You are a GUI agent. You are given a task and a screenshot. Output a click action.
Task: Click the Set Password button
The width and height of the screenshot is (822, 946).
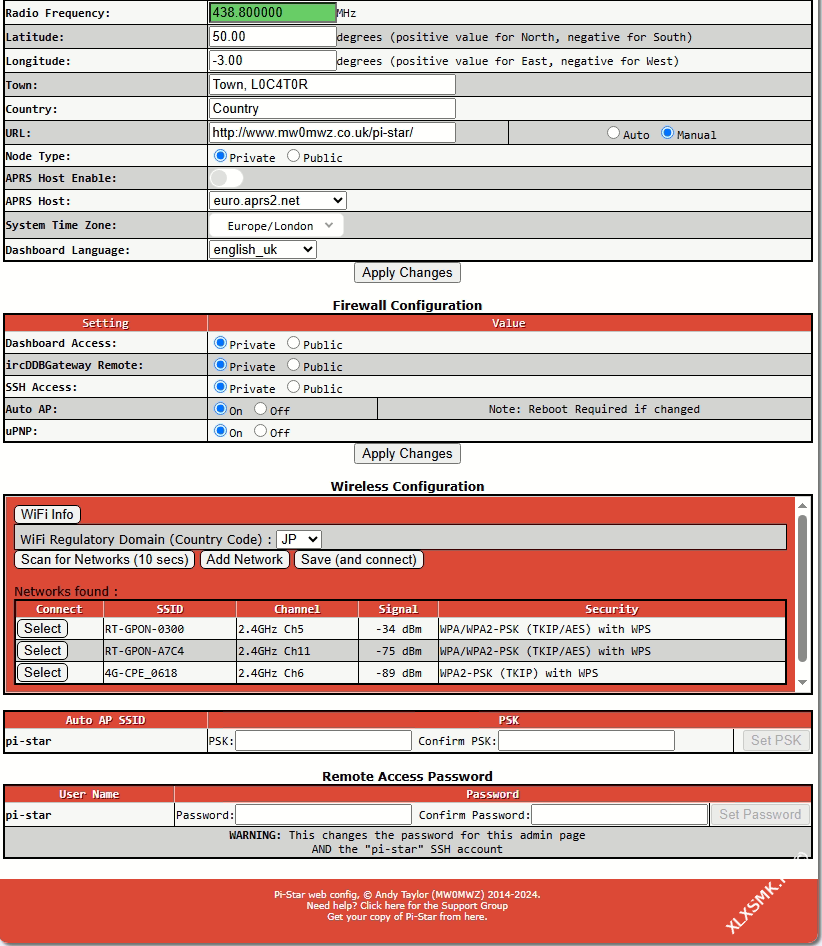(x=760, y=814)
